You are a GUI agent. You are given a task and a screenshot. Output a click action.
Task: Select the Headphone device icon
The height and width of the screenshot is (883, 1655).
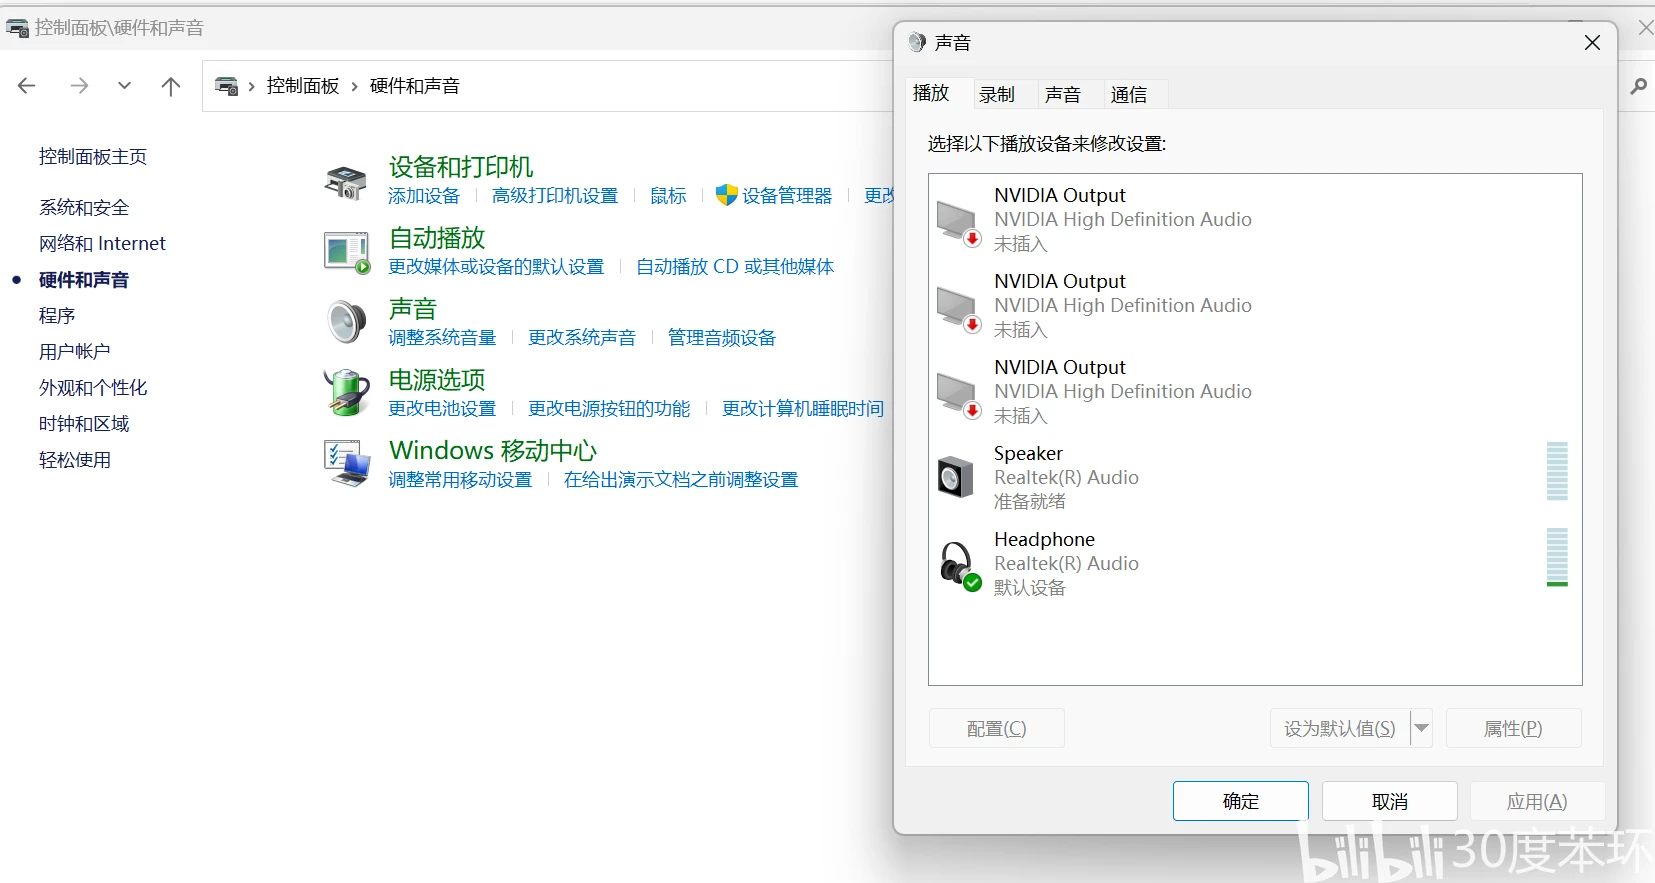(960, 566)
